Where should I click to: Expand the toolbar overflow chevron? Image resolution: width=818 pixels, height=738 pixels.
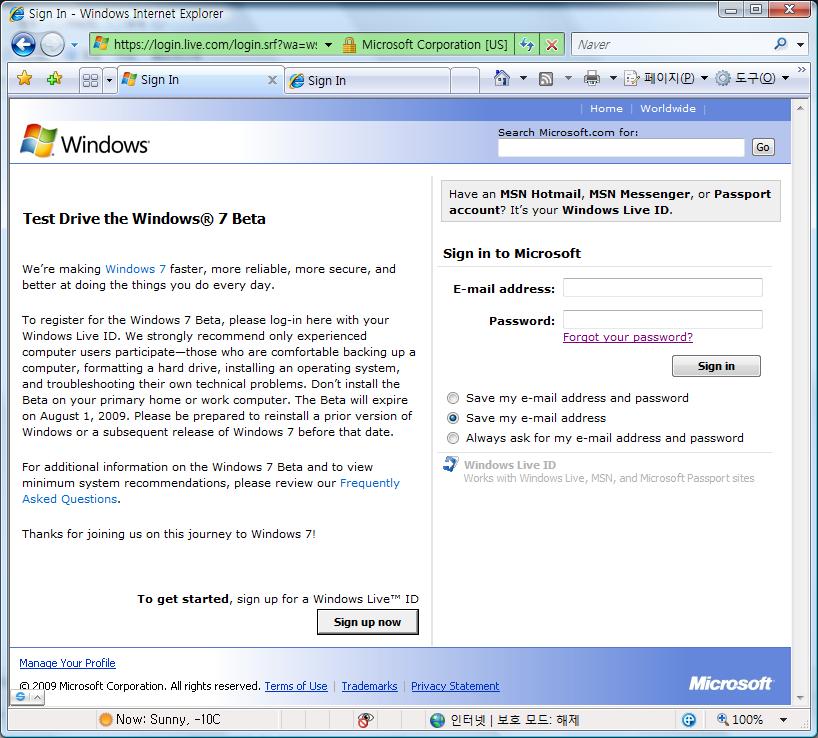[x=801, y=69]
